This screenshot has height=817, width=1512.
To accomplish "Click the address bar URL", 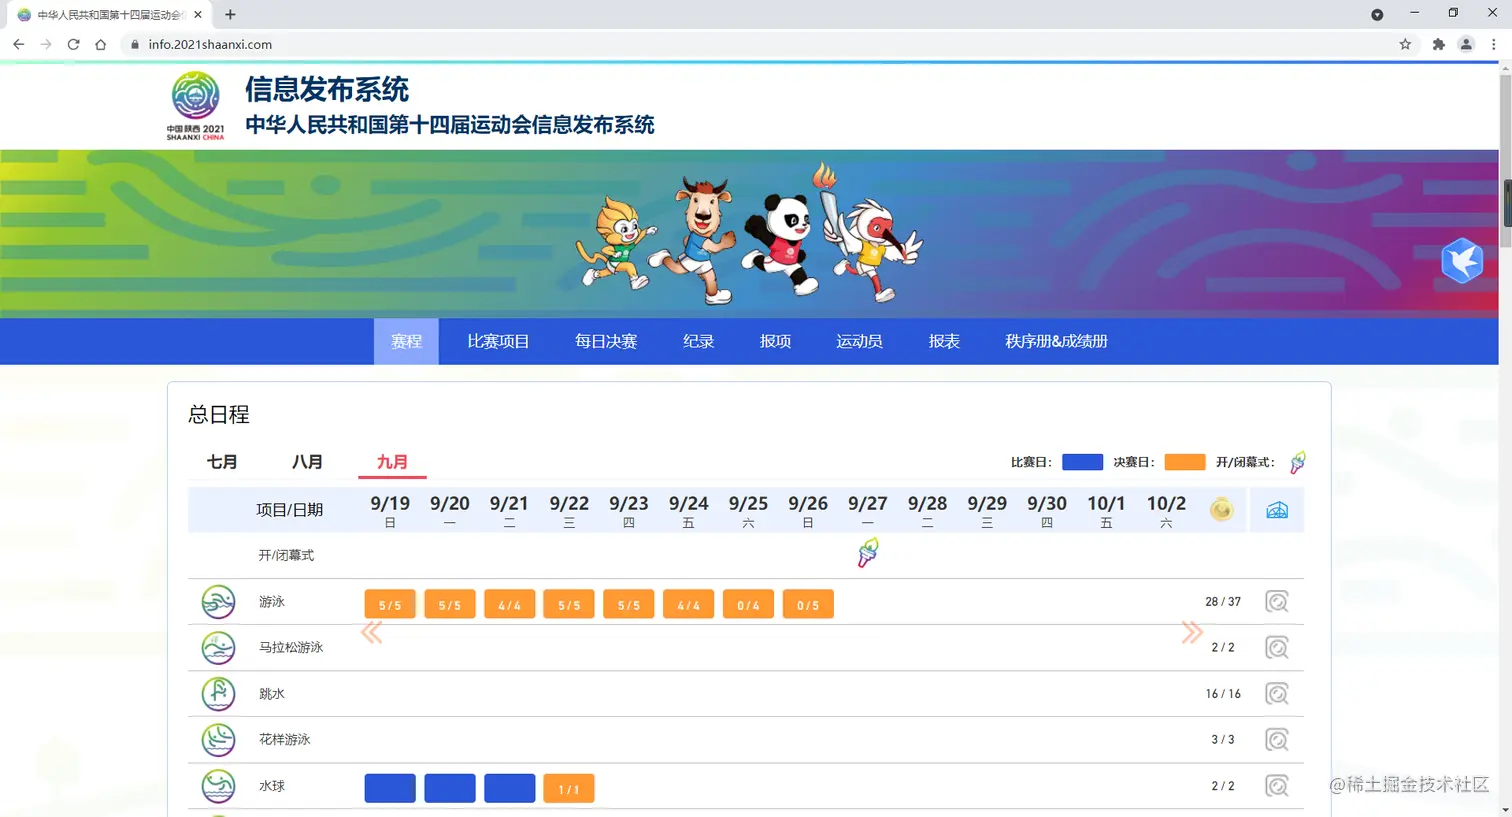I will coord(210,44).
